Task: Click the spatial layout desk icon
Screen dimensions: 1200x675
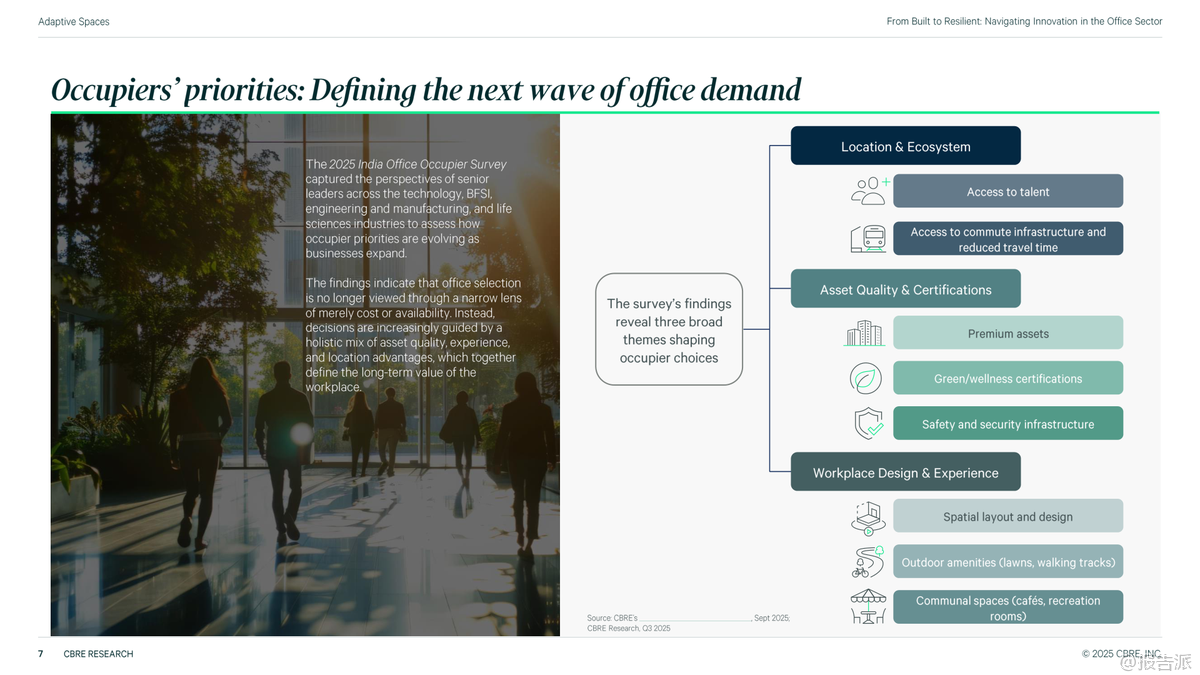Action: click(867, 517)
